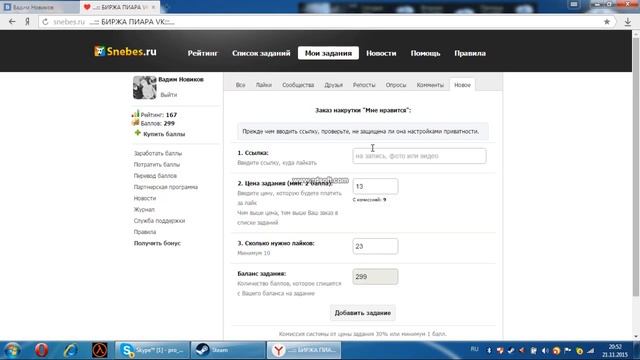Open Half-Life lambda icon in taskbar
640x360 pixels.
click(100, 350)
